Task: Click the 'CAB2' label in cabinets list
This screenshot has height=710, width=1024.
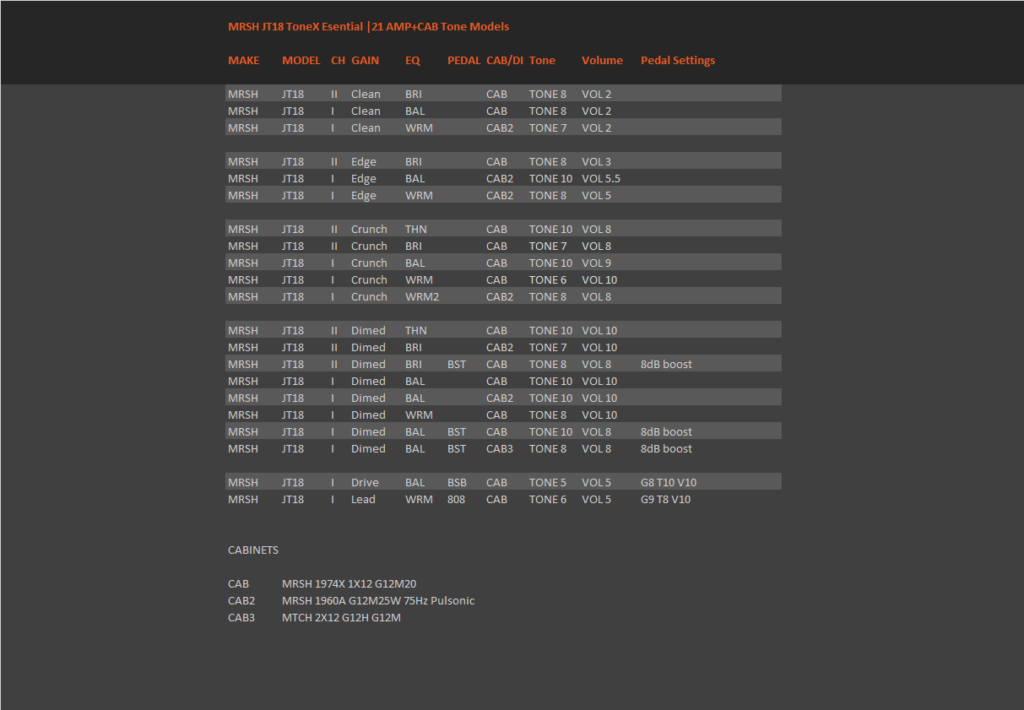Action: 242,601
